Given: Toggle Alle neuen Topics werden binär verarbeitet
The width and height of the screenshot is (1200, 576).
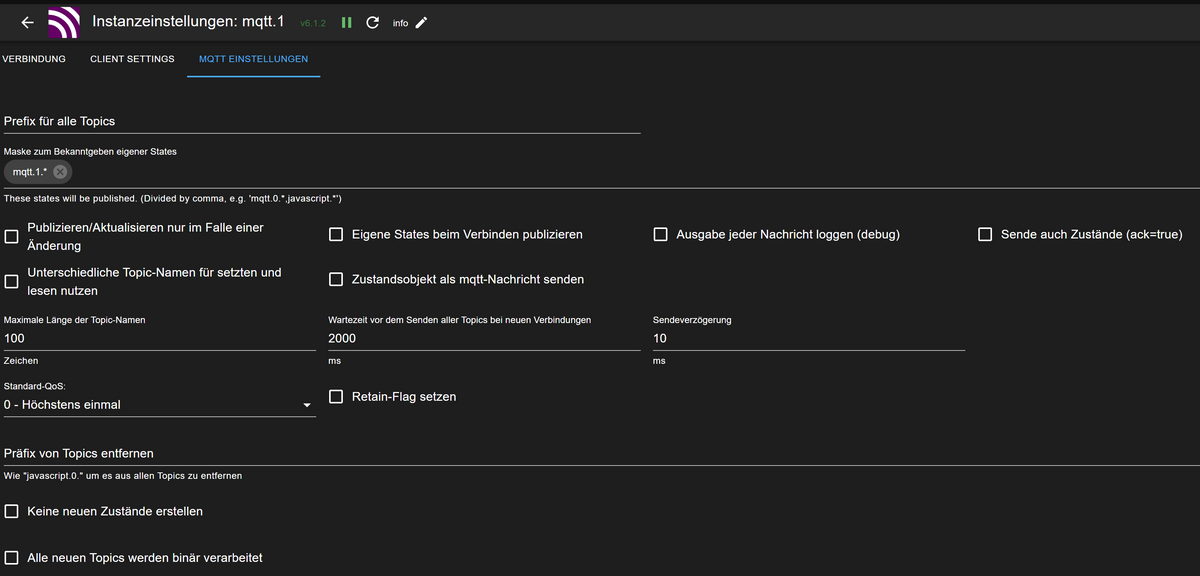Looking at the screenshot, I should point(12,558).
